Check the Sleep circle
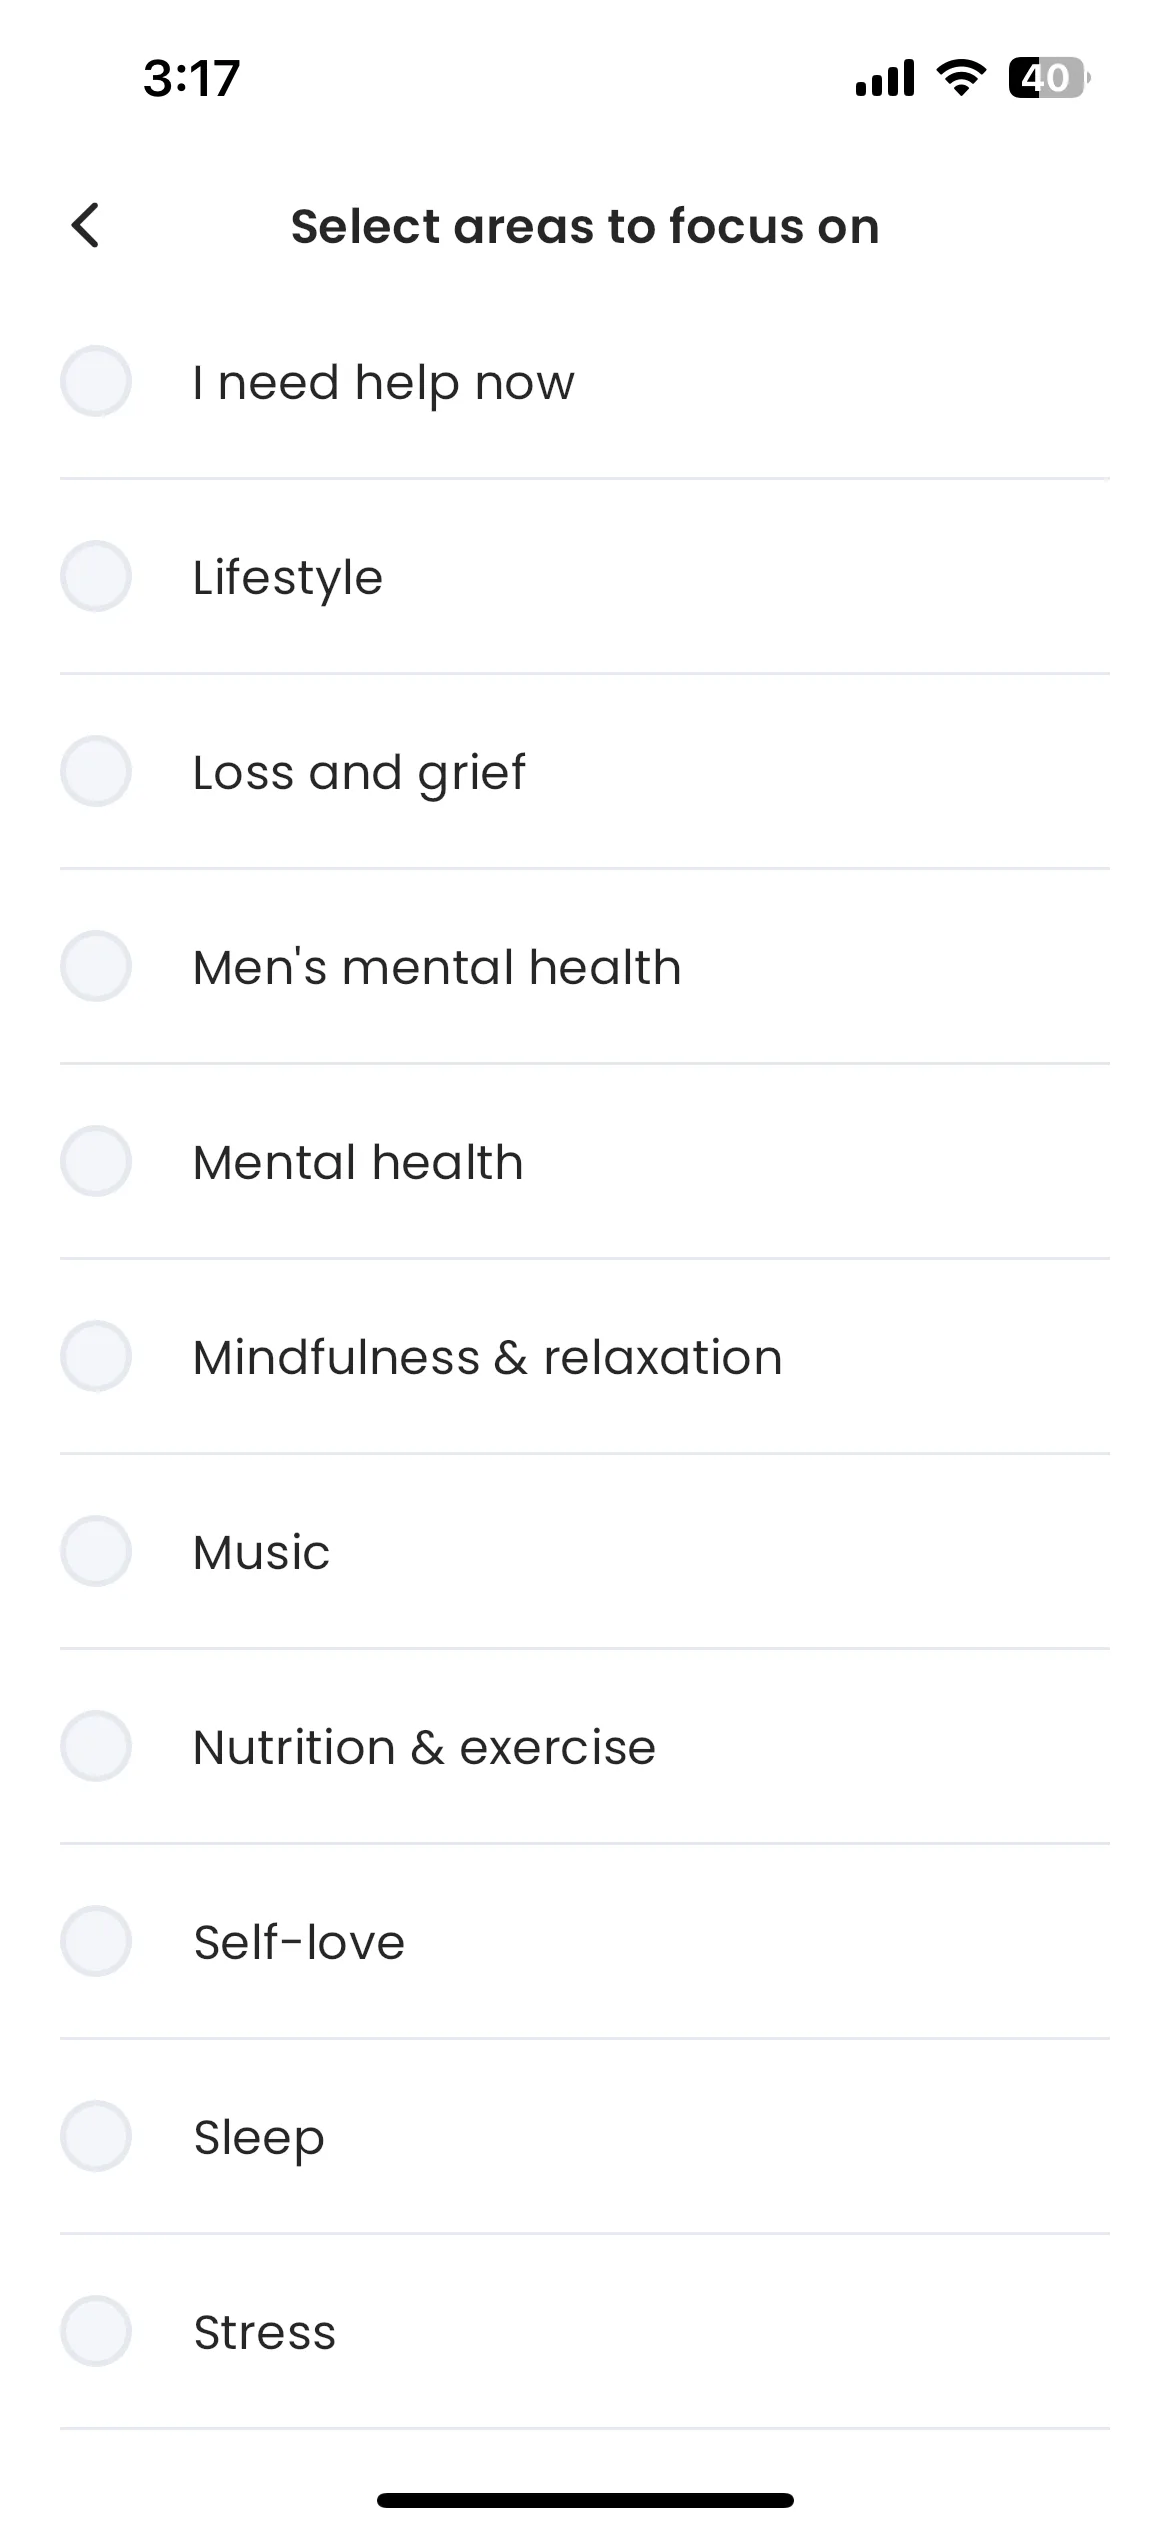Viewport: 1170px width, 2532px height. (x=96, y=2136)
